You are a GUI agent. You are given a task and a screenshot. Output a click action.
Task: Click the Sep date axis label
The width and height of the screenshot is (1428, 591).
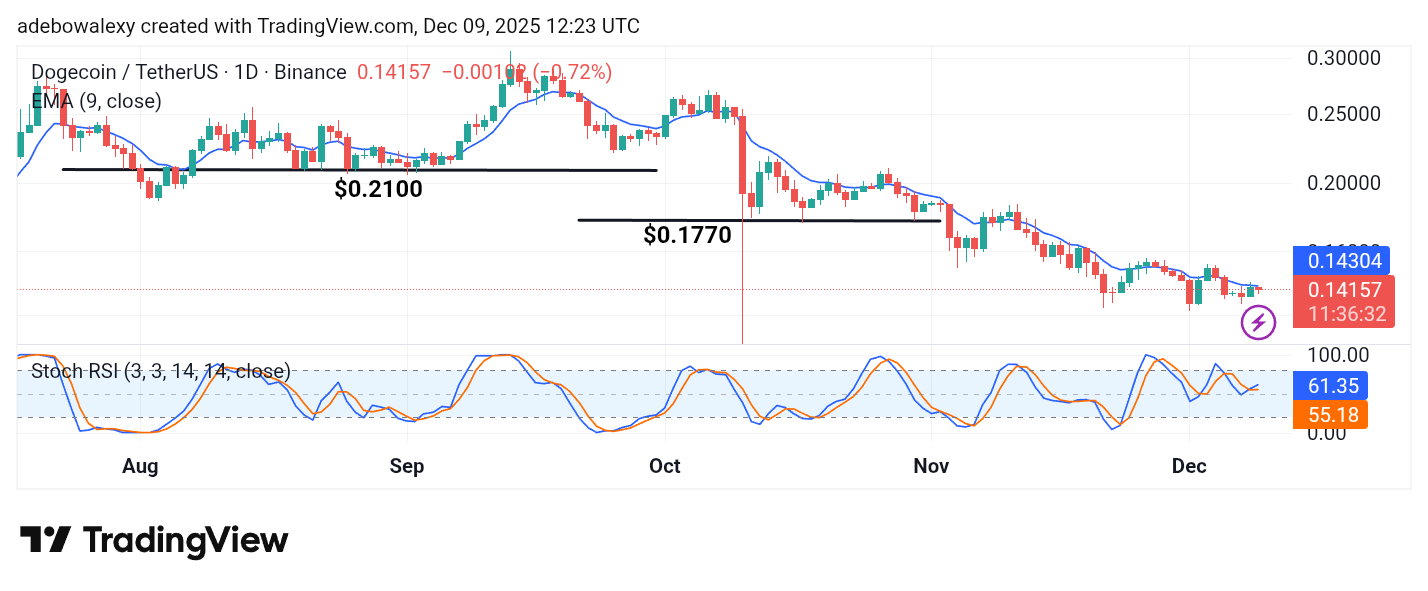408,466
